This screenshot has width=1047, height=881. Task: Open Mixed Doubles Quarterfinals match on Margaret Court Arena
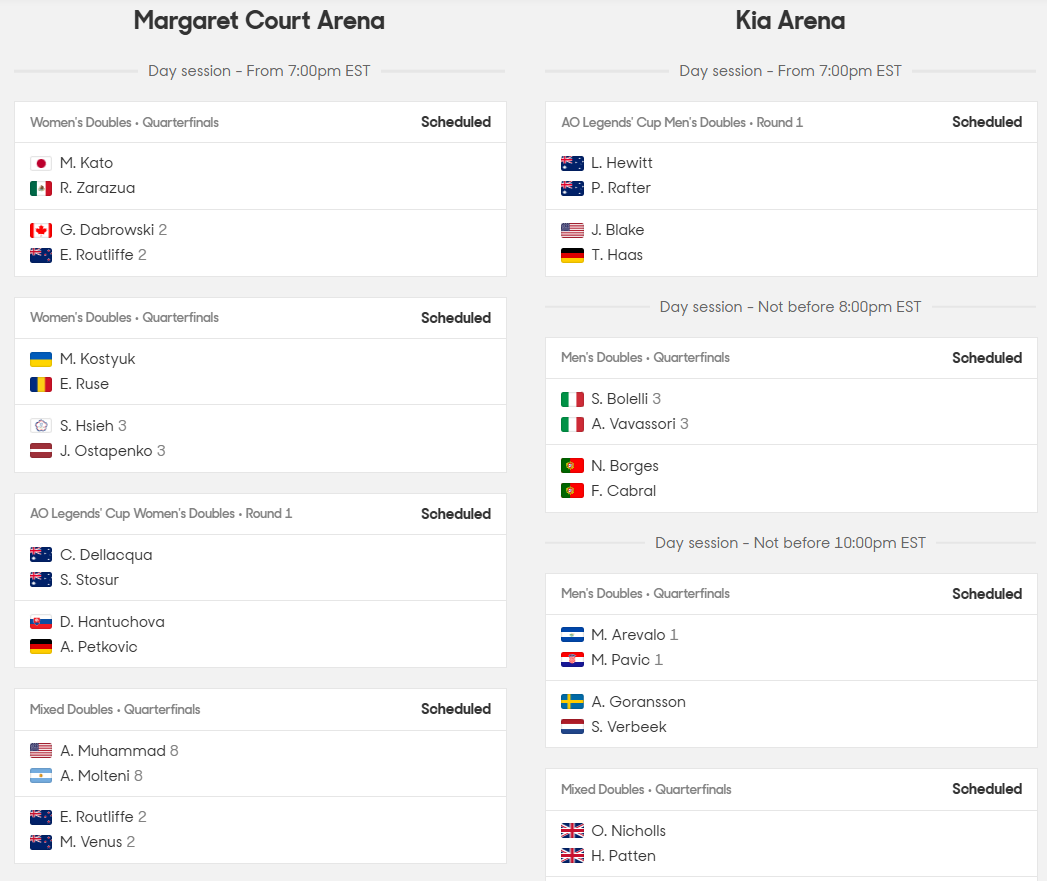(260, 776)
